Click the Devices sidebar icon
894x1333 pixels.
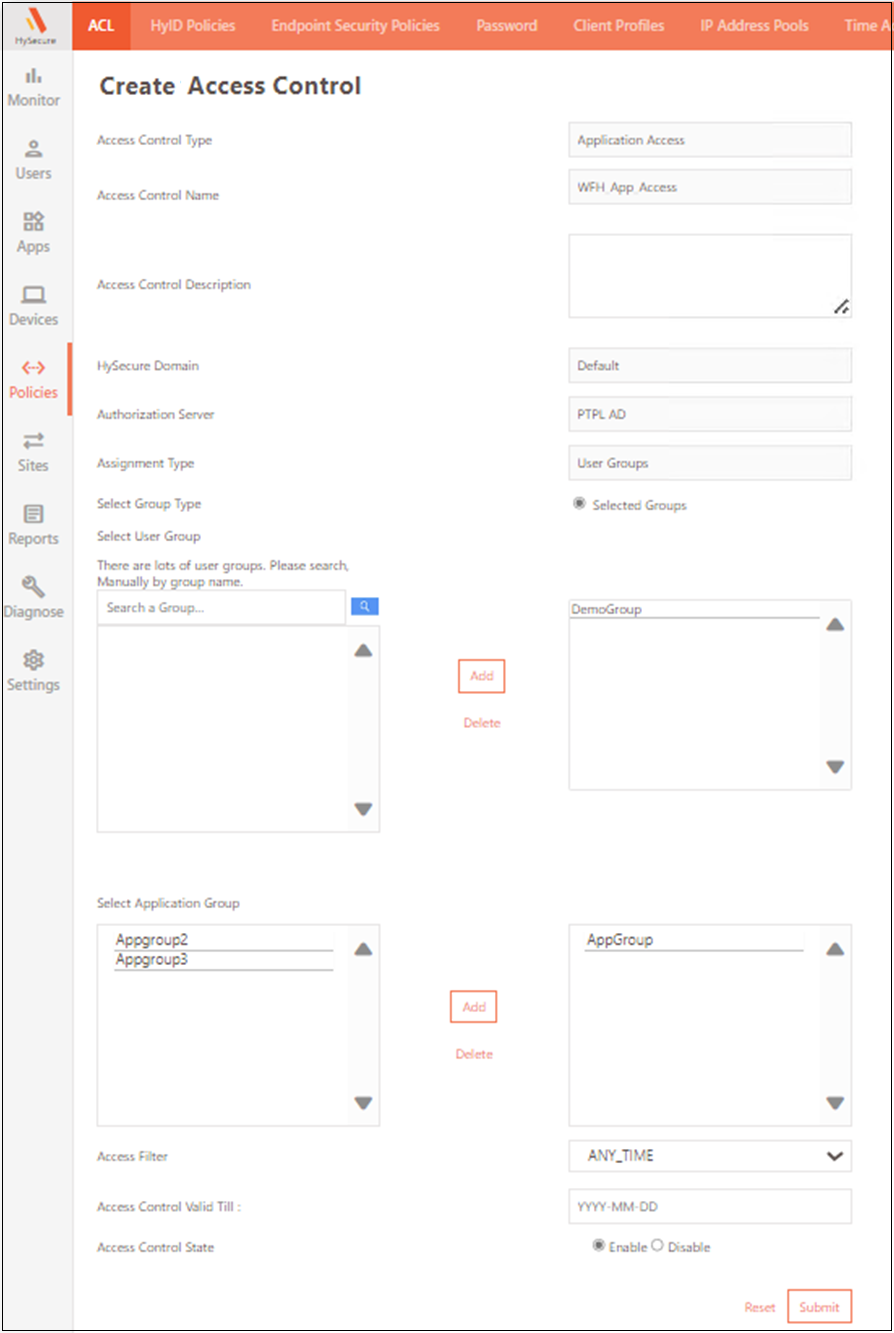pyautogui.click(x=33, y=305)
